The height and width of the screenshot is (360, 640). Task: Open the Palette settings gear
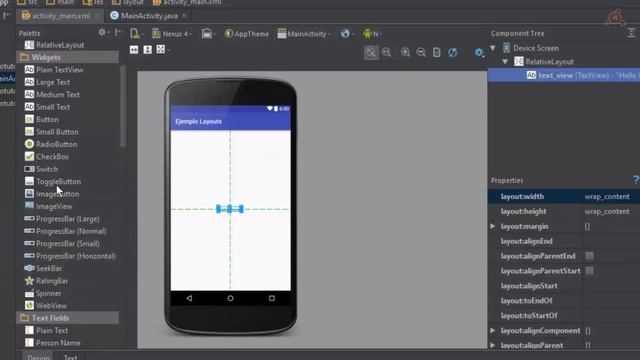tap(102, 32)
